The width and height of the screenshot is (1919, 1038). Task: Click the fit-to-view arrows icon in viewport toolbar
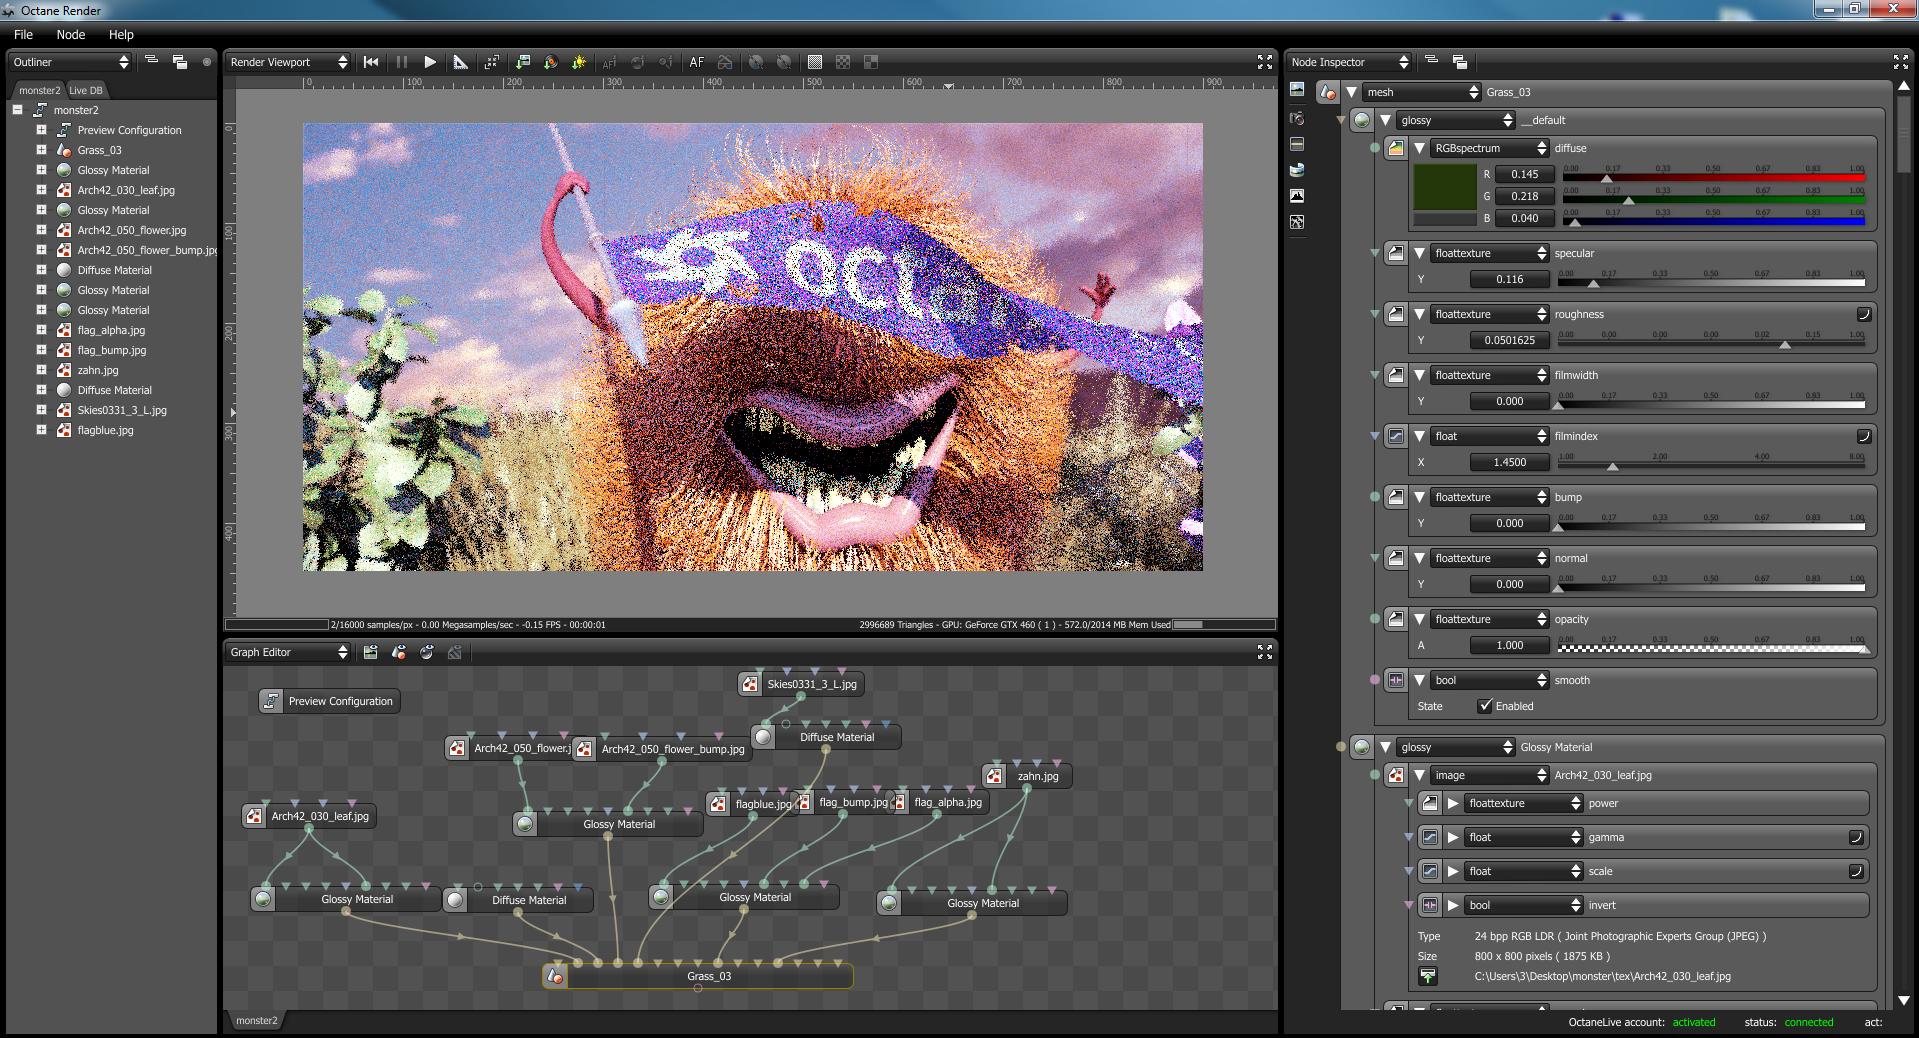point(492,62)
